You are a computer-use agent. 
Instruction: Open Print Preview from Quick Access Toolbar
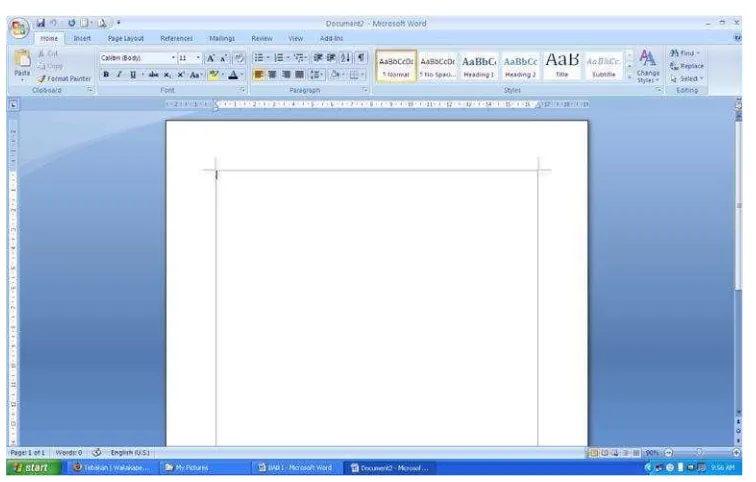(102, 23)
